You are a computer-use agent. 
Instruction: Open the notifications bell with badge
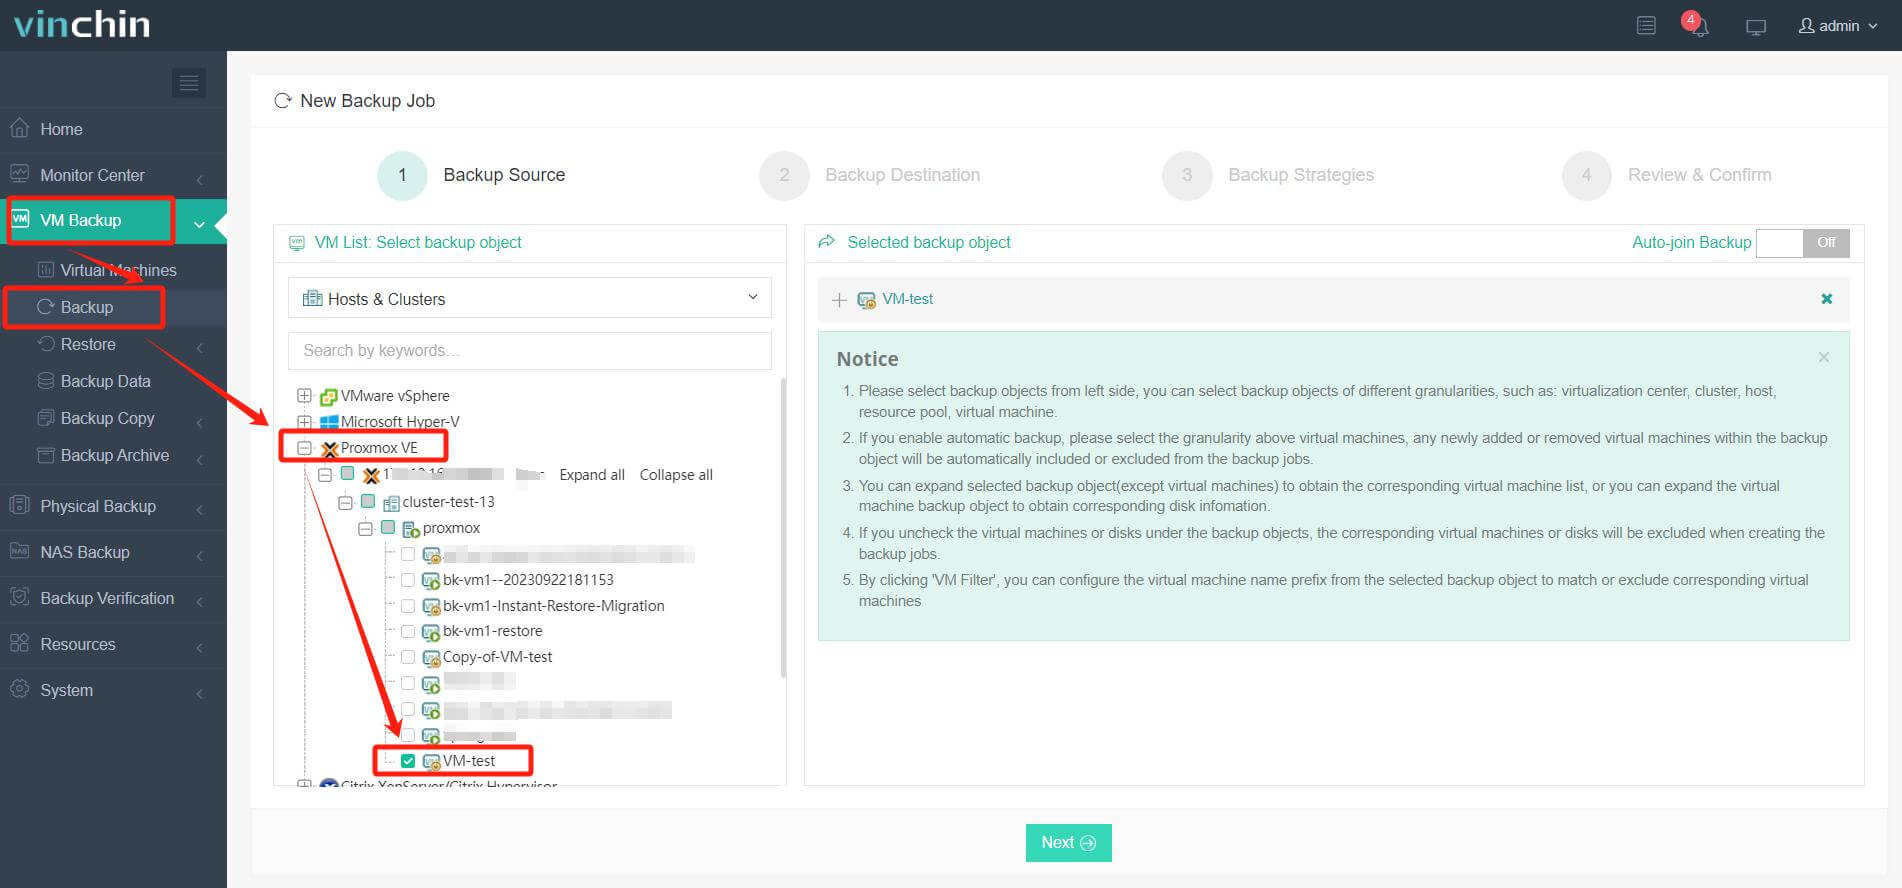point(1696,25)
